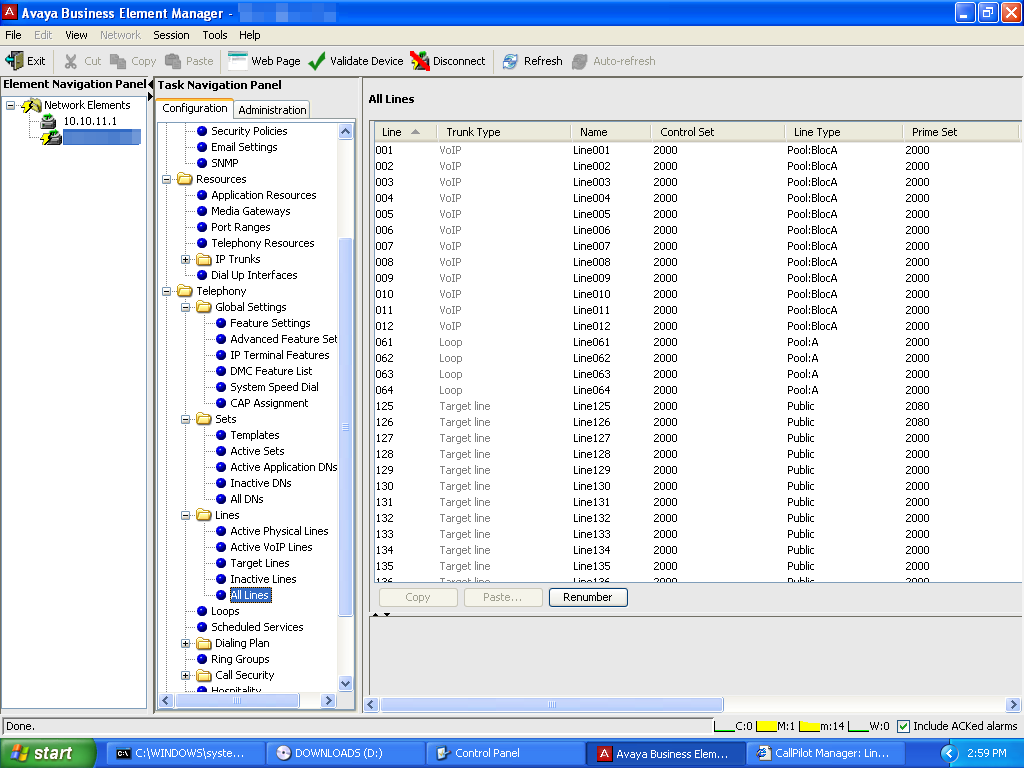Collapse the Network Elements tree node
Screen dimensions: 1024x768
click(x=10, y=105)
